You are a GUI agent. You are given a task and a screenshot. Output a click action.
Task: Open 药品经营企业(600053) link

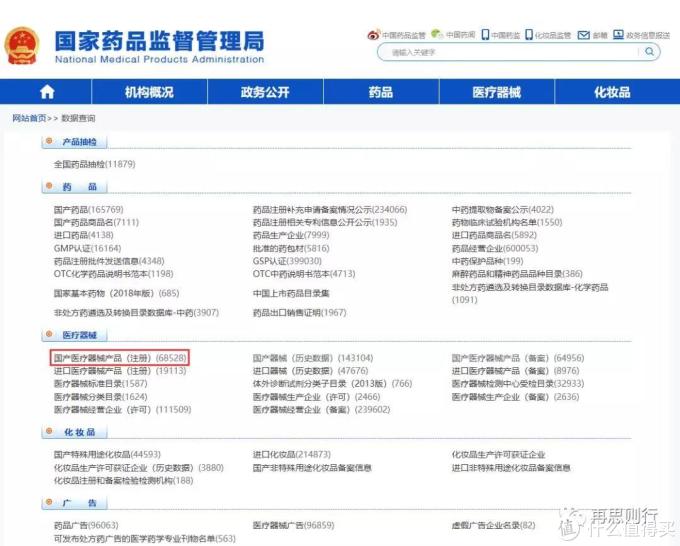pos(495,248)
